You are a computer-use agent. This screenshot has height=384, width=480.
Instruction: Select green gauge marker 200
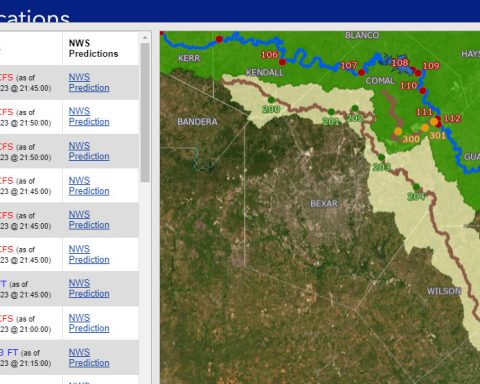[x=271, y=100]
